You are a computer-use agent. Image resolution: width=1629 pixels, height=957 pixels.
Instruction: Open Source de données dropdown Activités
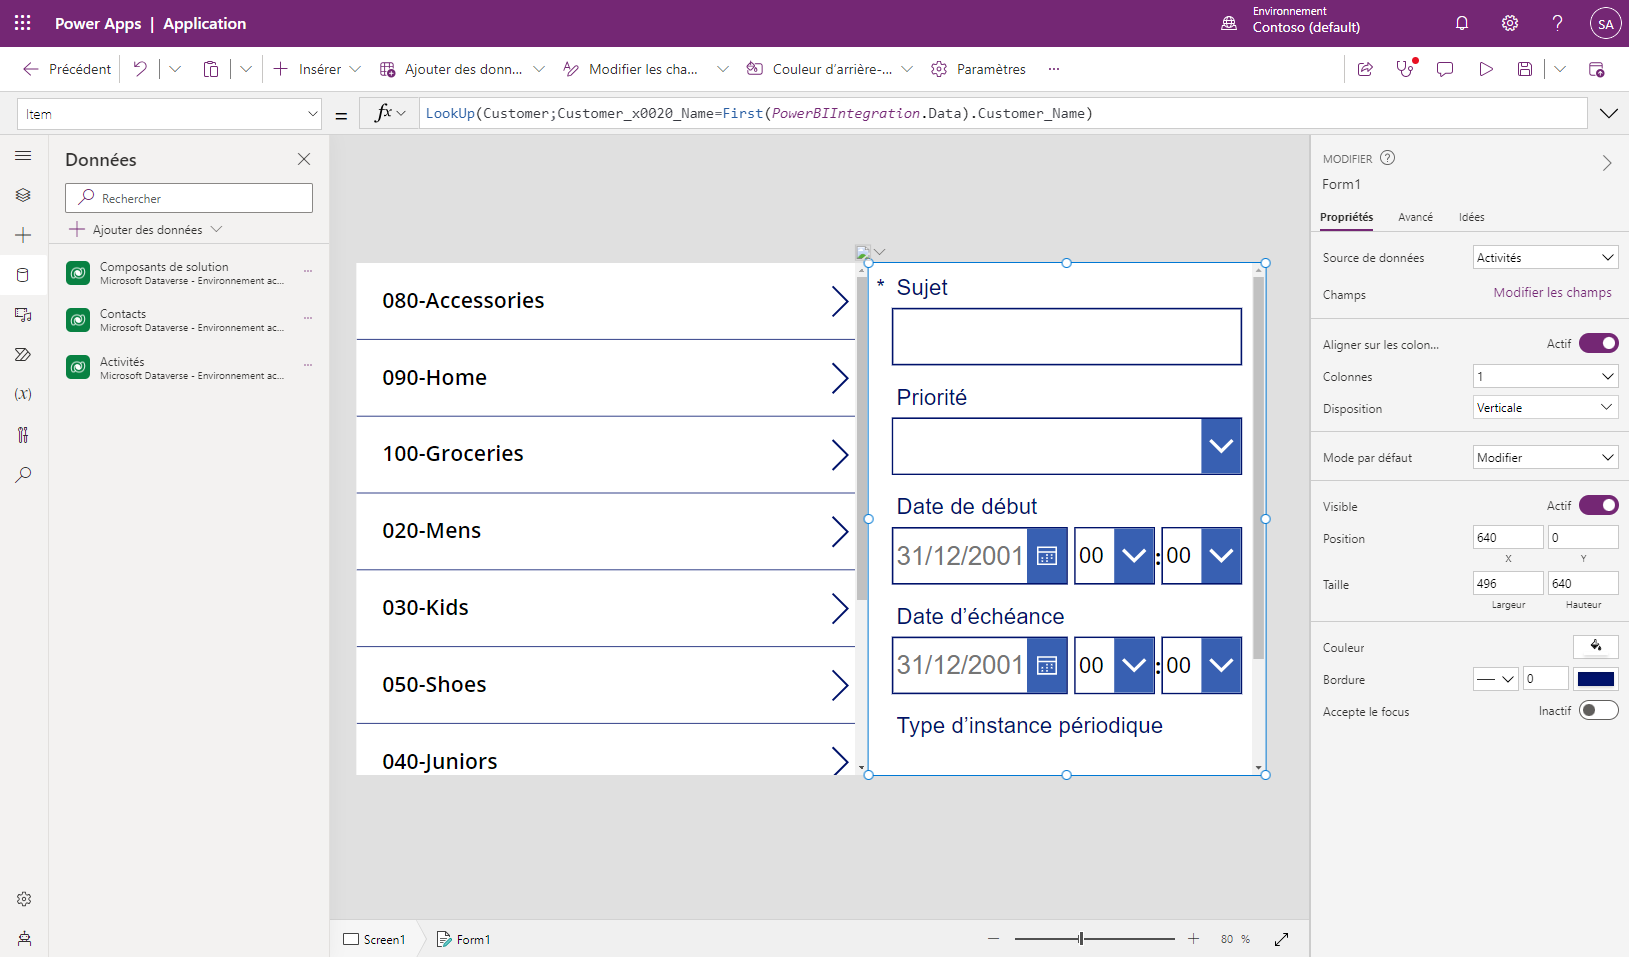(1545, 257)
